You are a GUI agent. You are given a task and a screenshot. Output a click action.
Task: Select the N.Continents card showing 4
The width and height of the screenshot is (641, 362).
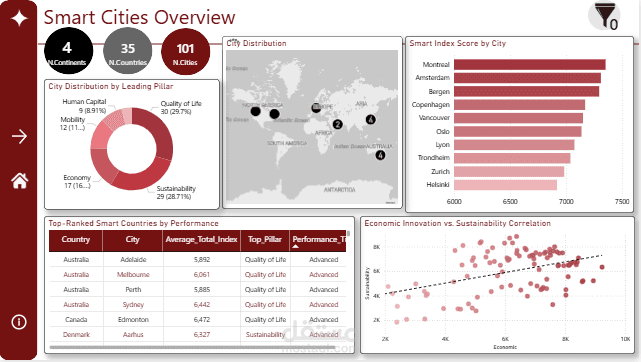[68, 51]
